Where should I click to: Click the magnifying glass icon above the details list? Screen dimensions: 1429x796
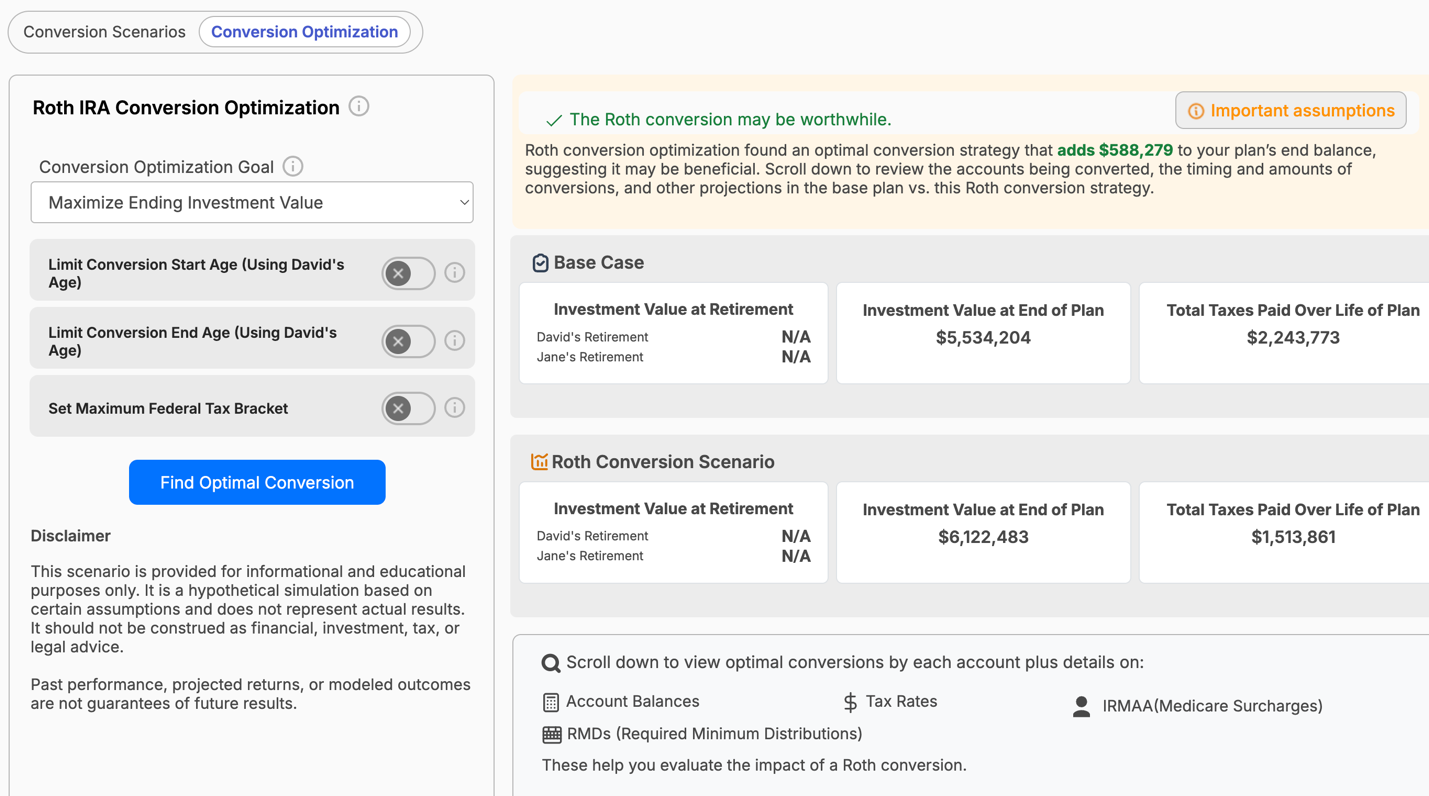551,662
